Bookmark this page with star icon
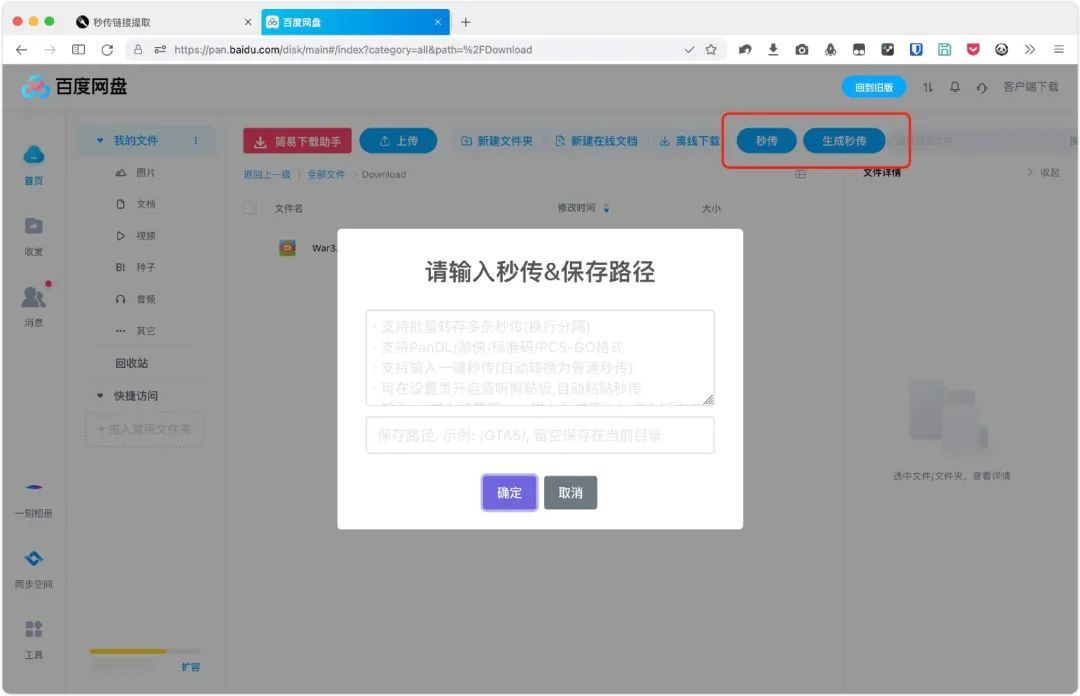The width and height of the screenshot is (1080, 696). point(711,50)
